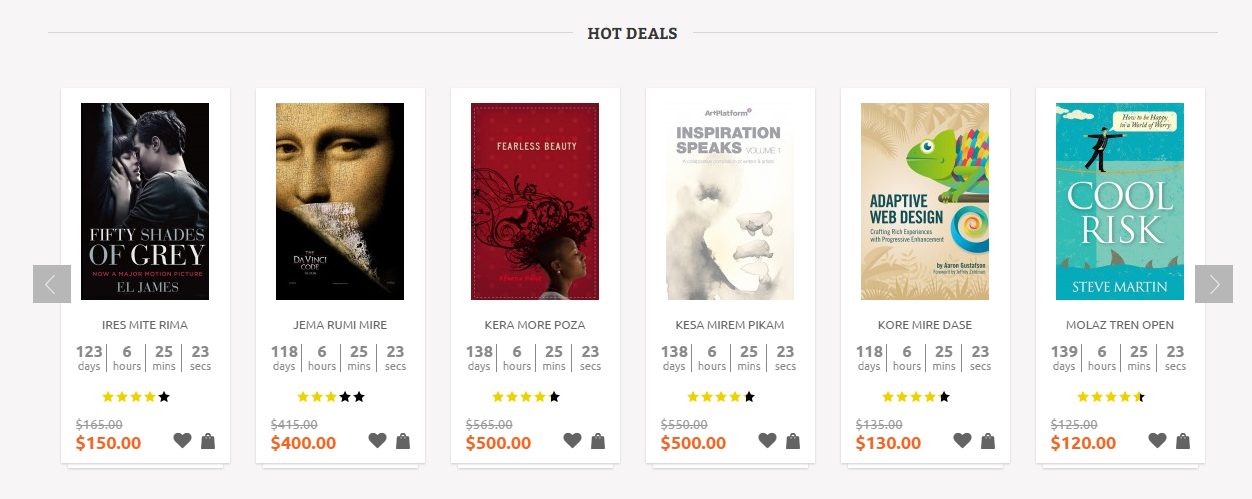Click the star rating of Jema Rumi Mire
This screenshot has width=1252, height=499.
point(331,397)
